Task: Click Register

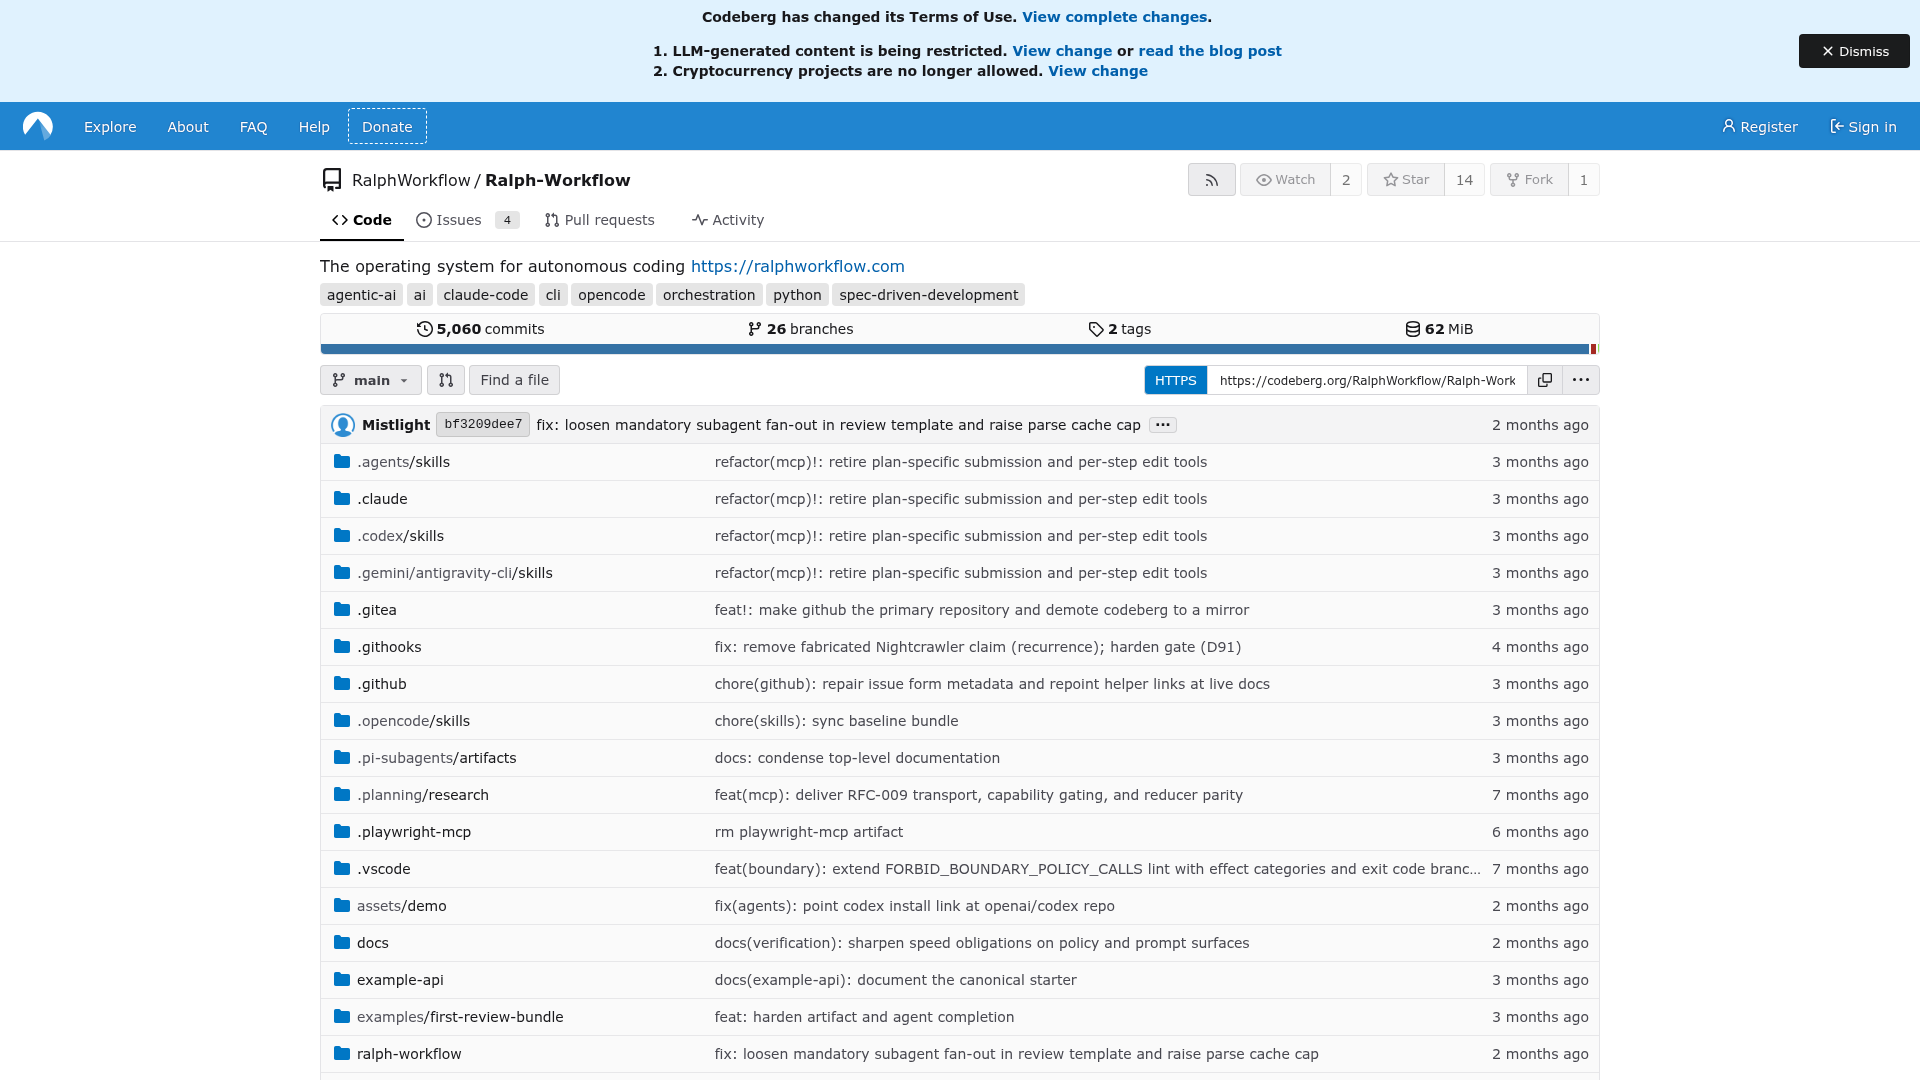Action: (1759, 126)
